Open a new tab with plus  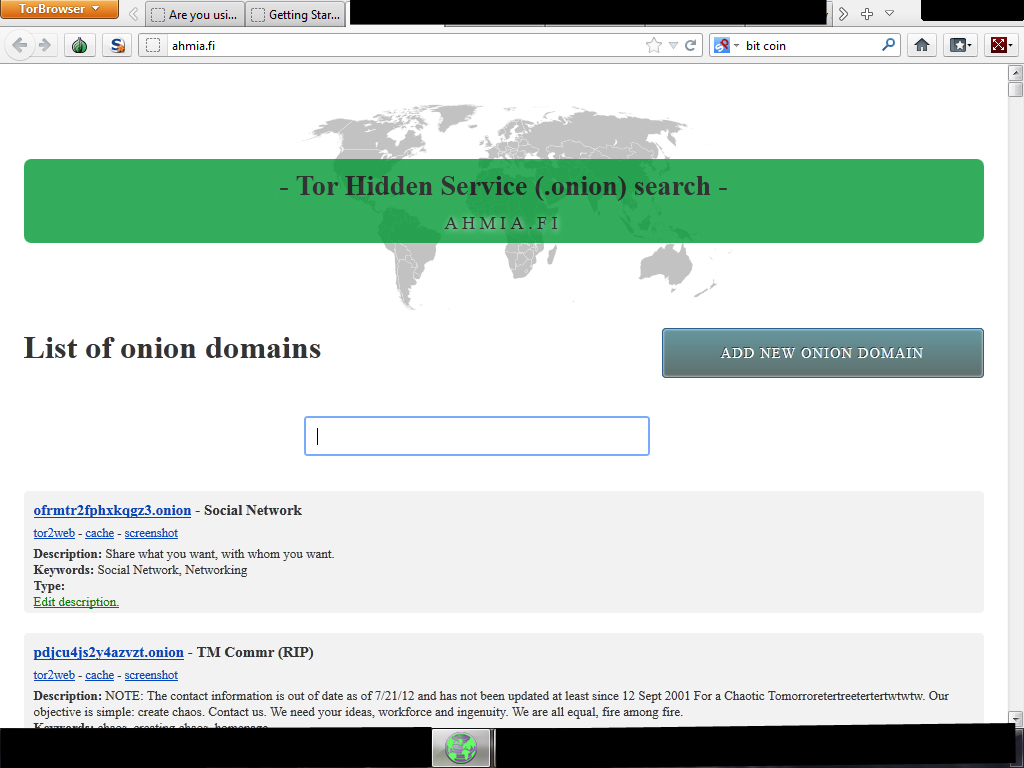pyautogui.click(x=867, y=14)
